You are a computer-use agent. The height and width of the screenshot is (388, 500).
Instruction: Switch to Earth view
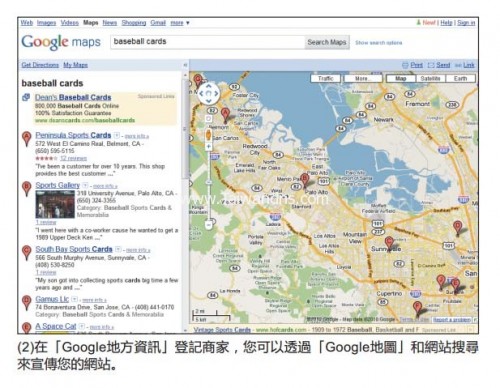pos(460,78)
